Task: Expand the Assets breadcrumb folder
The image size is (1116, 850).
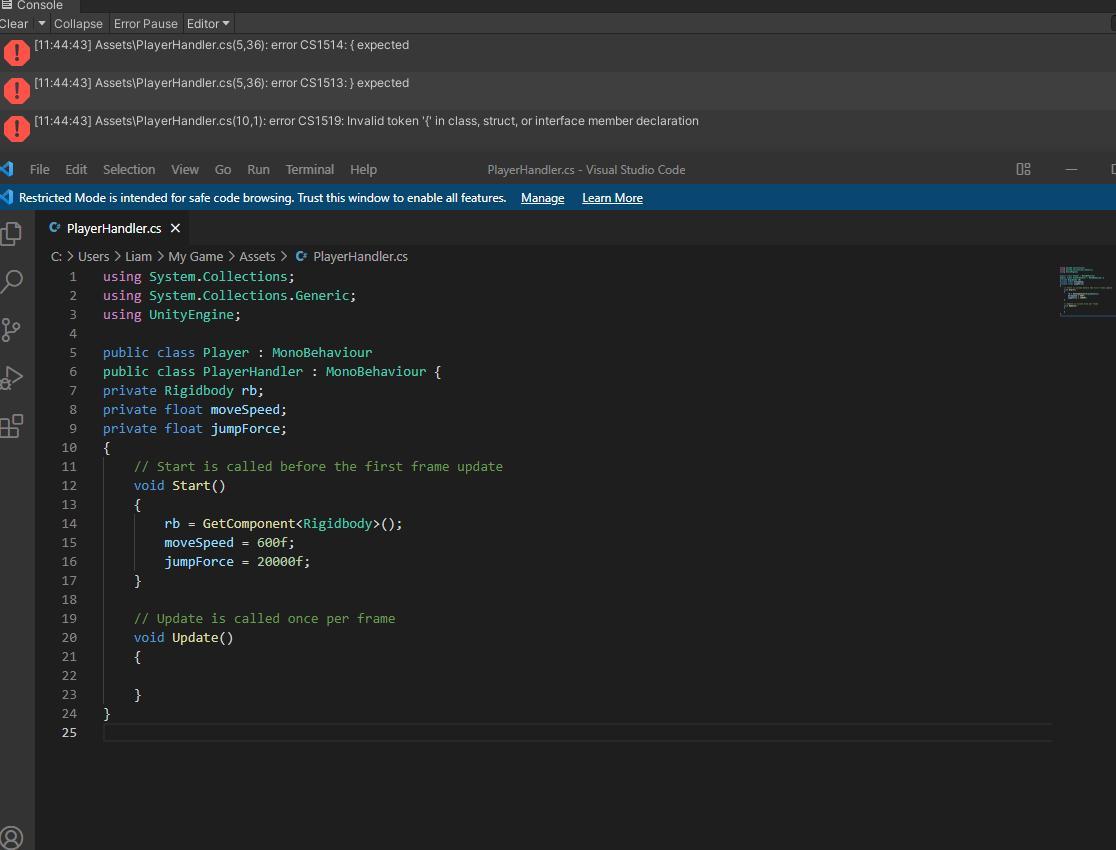Action: tap(257, 257)
